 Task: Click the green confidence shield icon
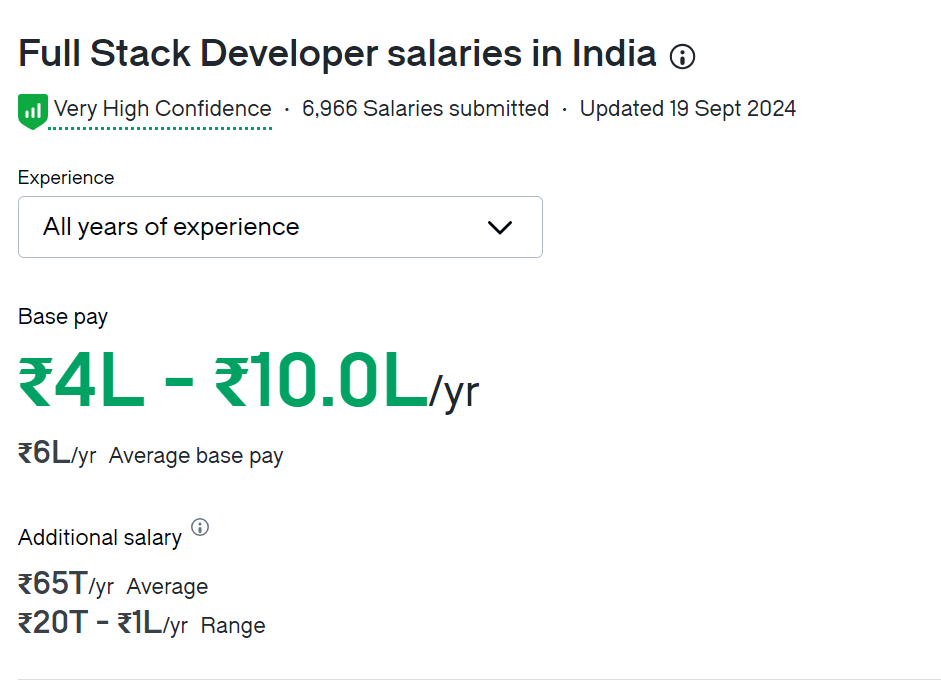[x=32, y=110]
